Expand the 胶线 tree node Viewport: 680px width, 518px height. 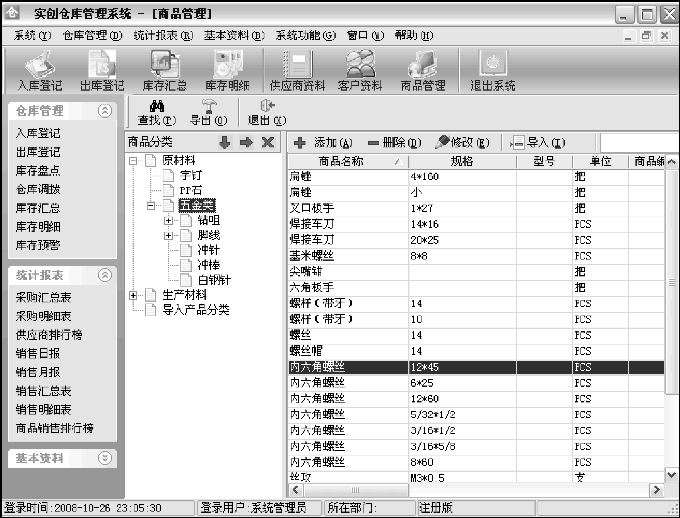(x=168, y=236)
